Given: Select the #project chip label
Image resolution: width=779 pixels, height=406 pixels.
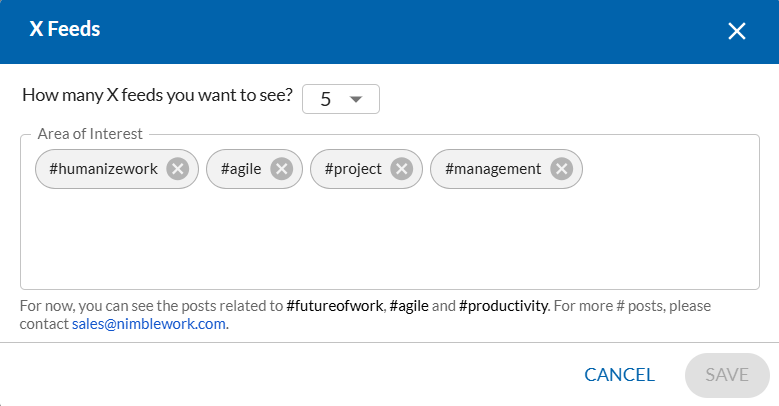Looking at the screenshot, I should pos(353,169).
